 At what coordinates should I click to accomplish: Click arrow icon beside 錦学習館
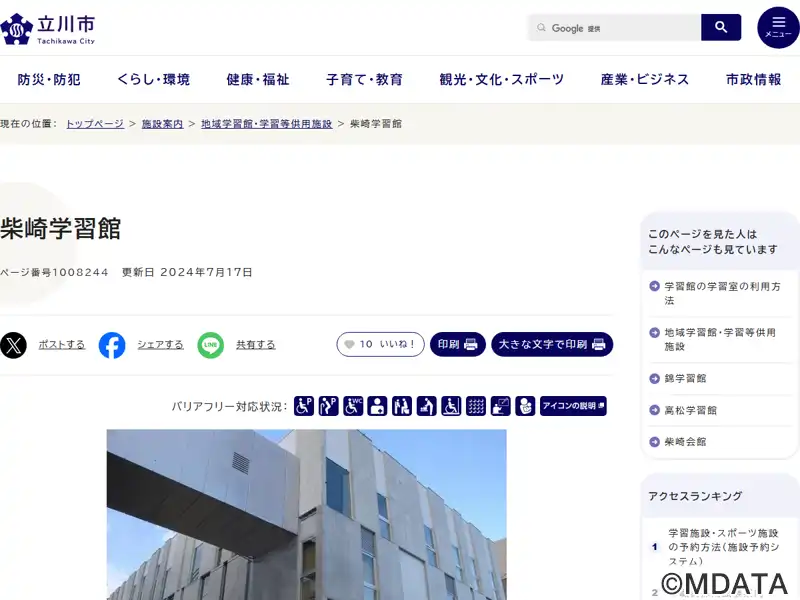click(x=655, y=379)
